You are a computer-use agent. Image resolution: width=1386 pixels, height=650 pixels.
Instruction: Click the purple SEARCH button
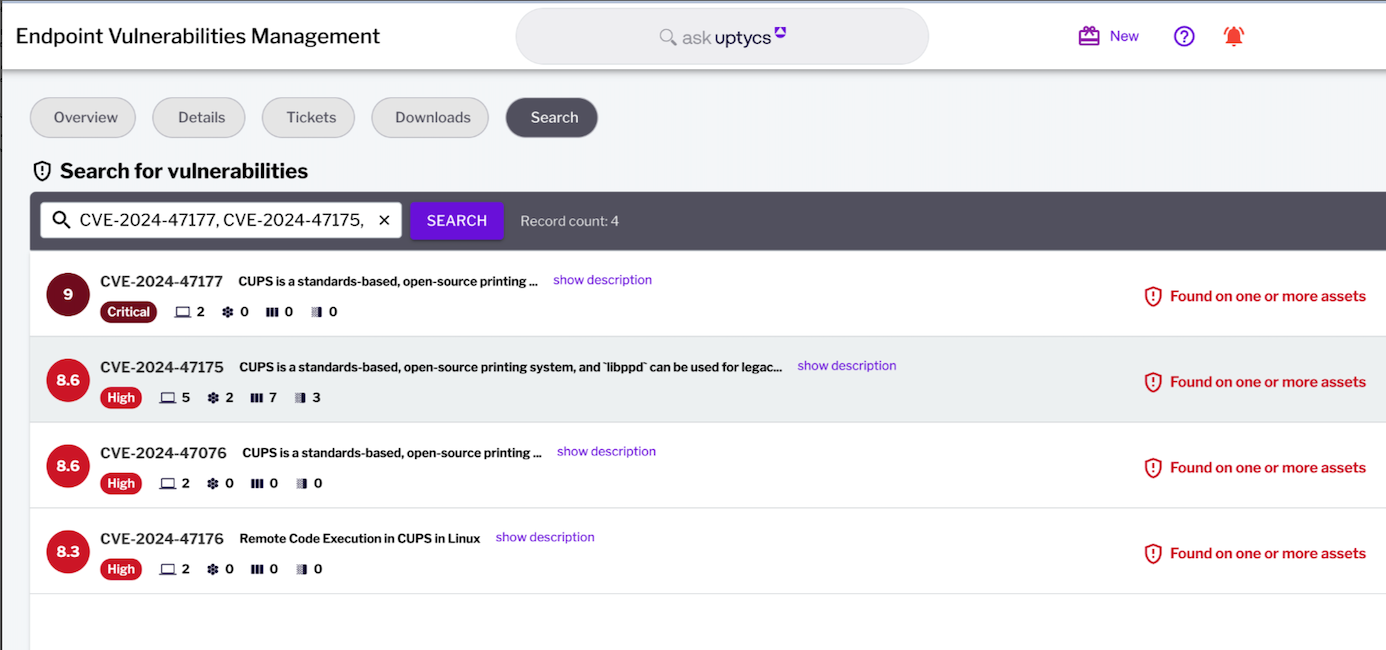pos(457,220)
